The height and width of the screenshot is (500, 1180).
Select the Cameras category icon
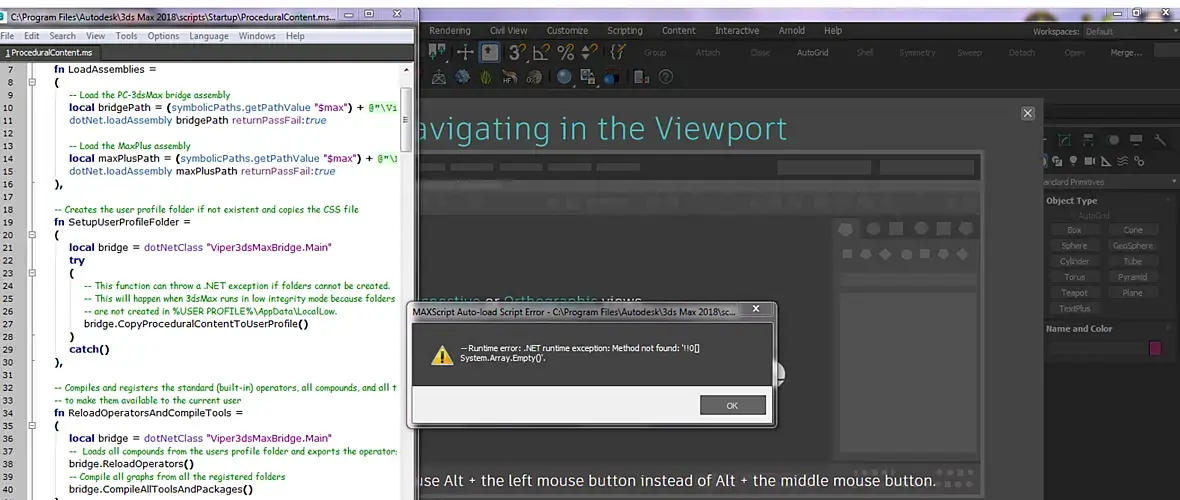[1090, 161]
